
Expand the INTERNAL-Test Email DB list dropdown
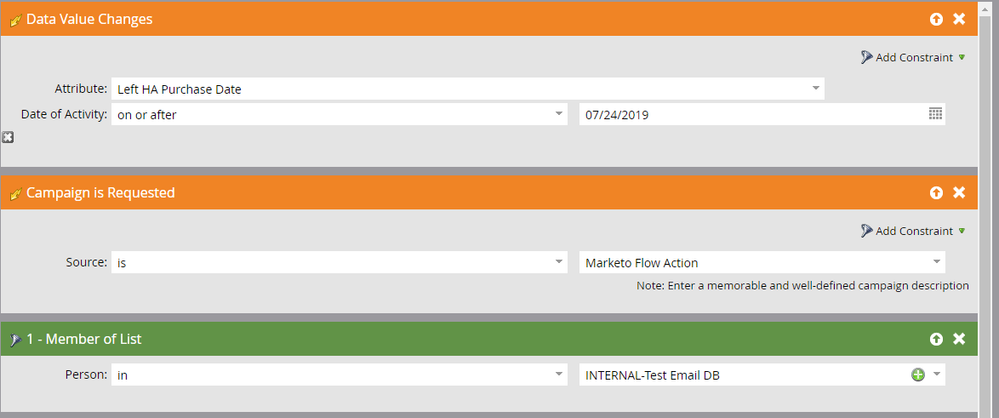937,375
